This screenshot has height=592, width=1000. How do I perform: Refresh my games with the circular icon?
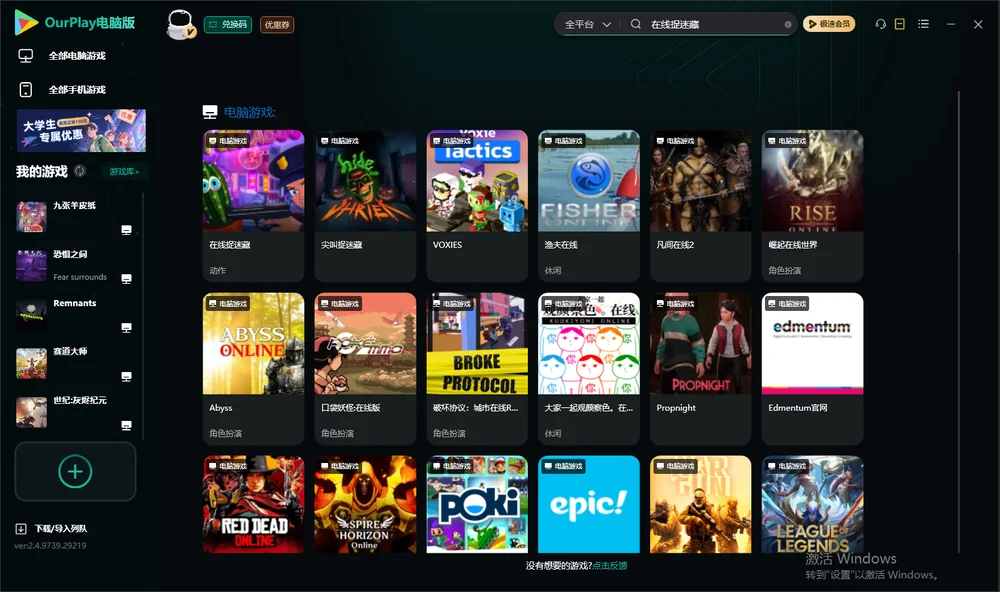80,171
